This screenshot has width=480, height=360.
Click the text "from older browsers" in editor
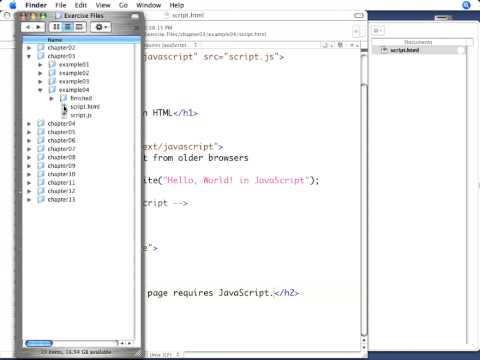(x=200, y=158)
